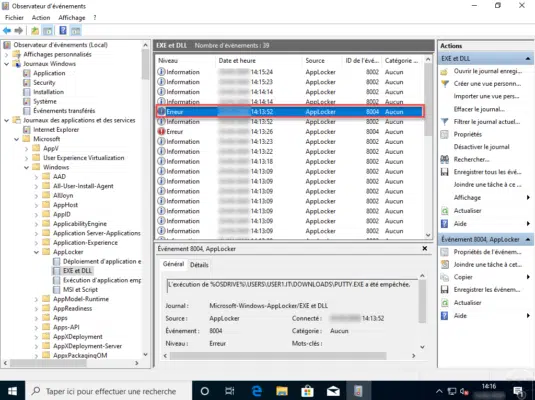Expand the AppID folder node
Viewport: 535px width, 400px height.
point(36,214)
